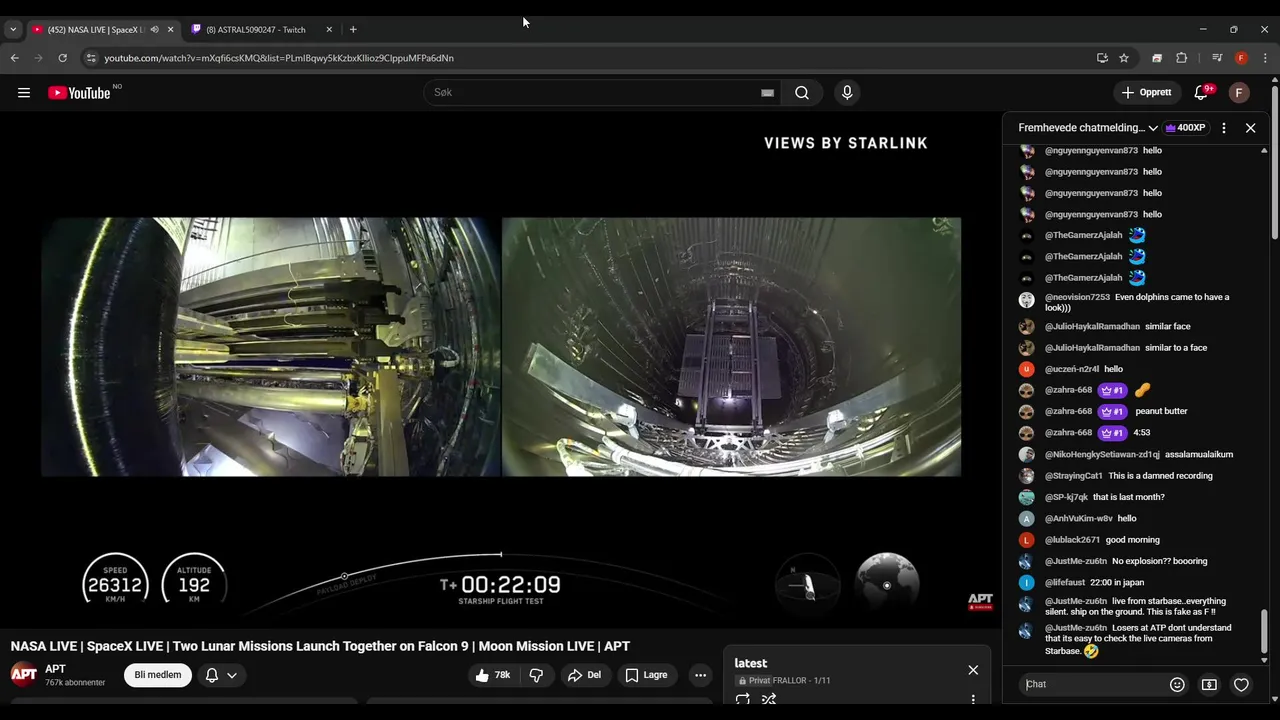Toggle playlist shuffle icon
Screen dimensions: 1280x720
(769, 699)
